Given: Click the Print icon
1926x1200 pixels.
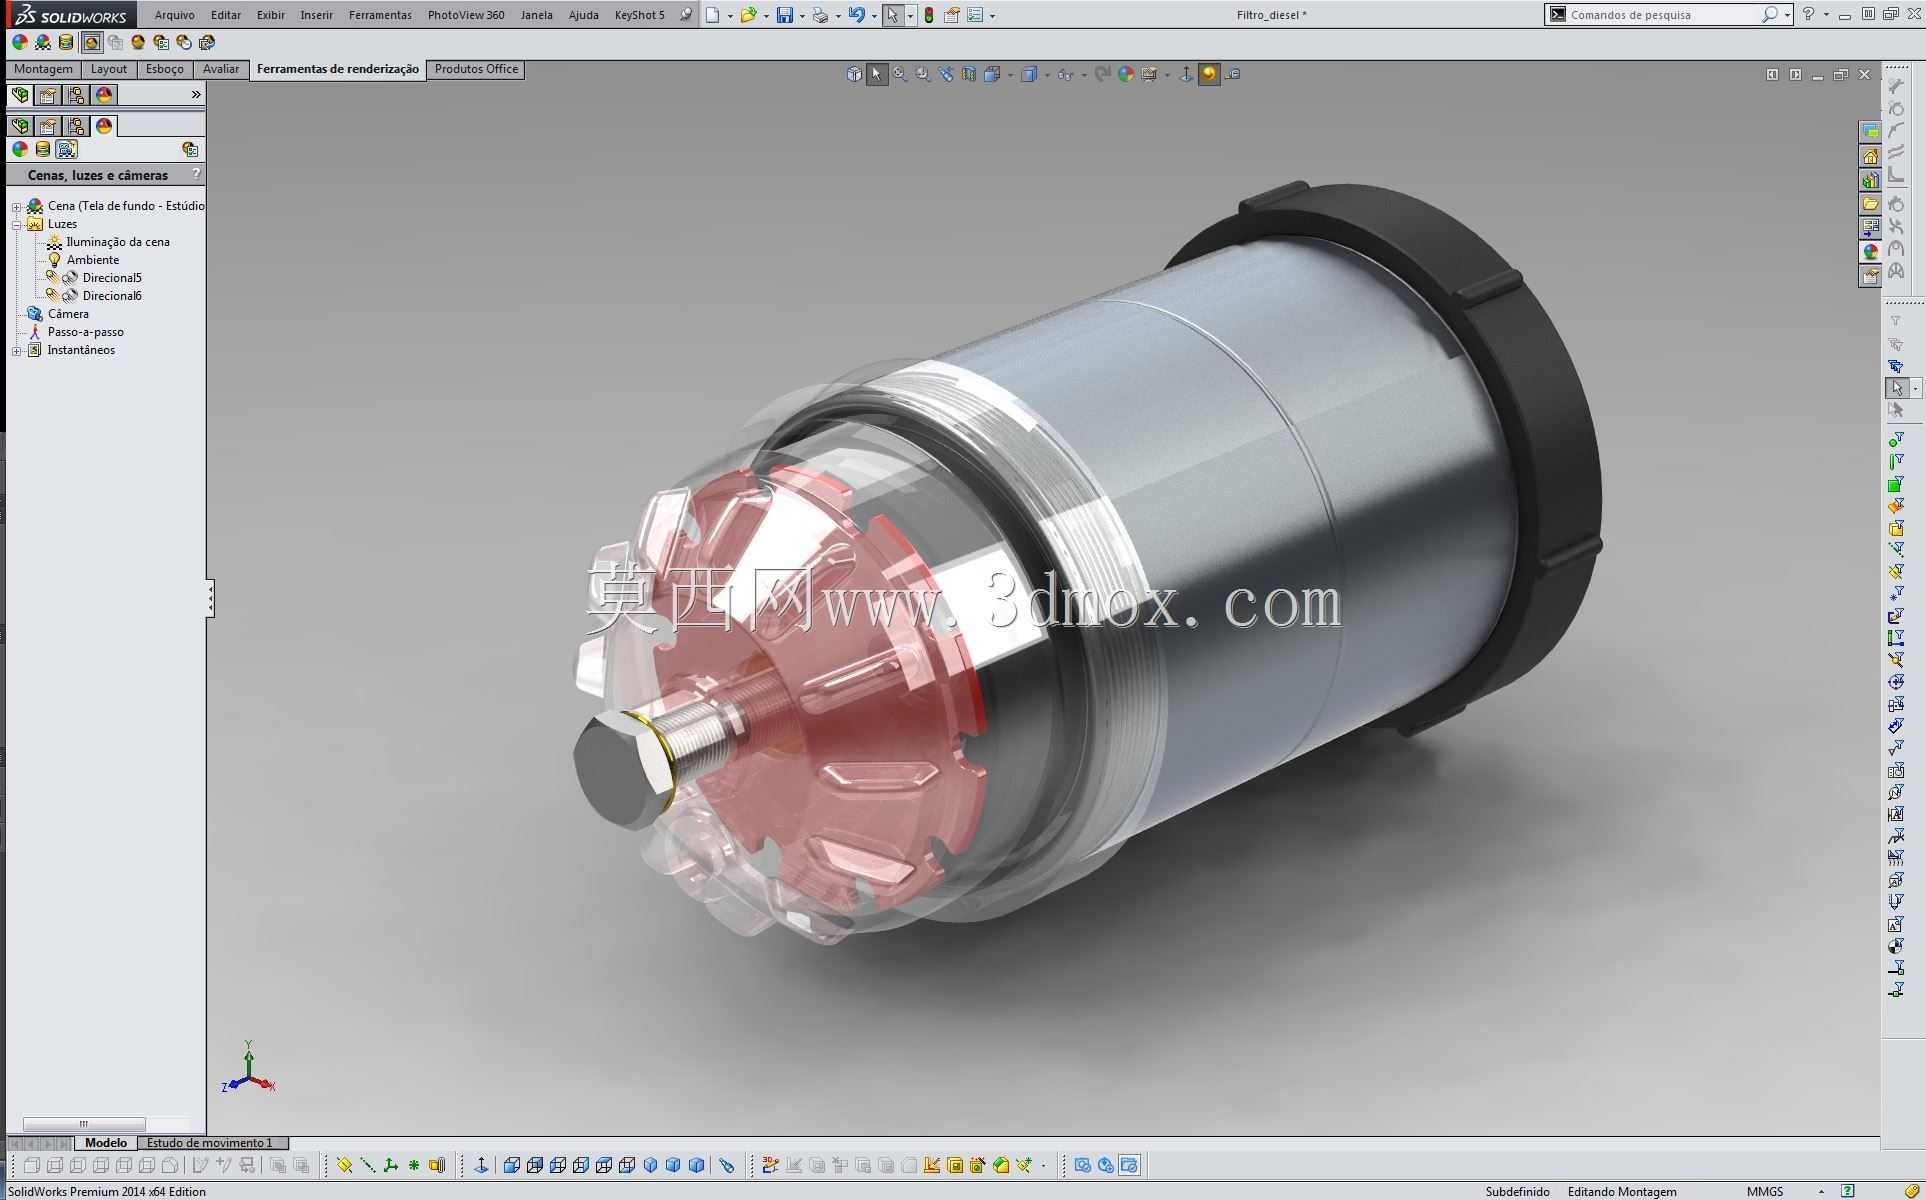Looking at the screenshot, I should pyautogui.click(x=820, y=15).
